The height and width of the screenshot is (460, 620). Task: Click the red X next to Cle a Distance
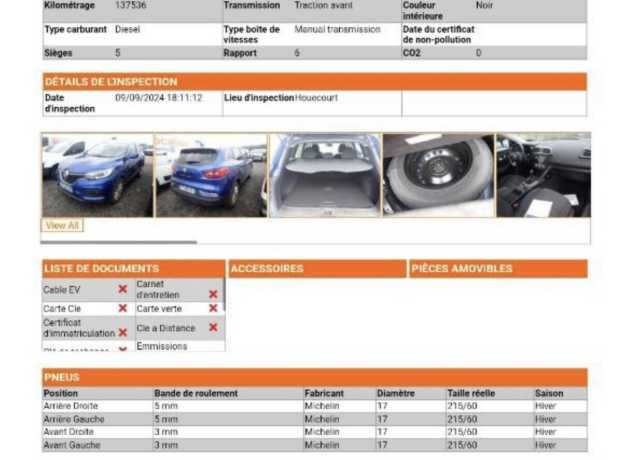(x=213, y=327)
